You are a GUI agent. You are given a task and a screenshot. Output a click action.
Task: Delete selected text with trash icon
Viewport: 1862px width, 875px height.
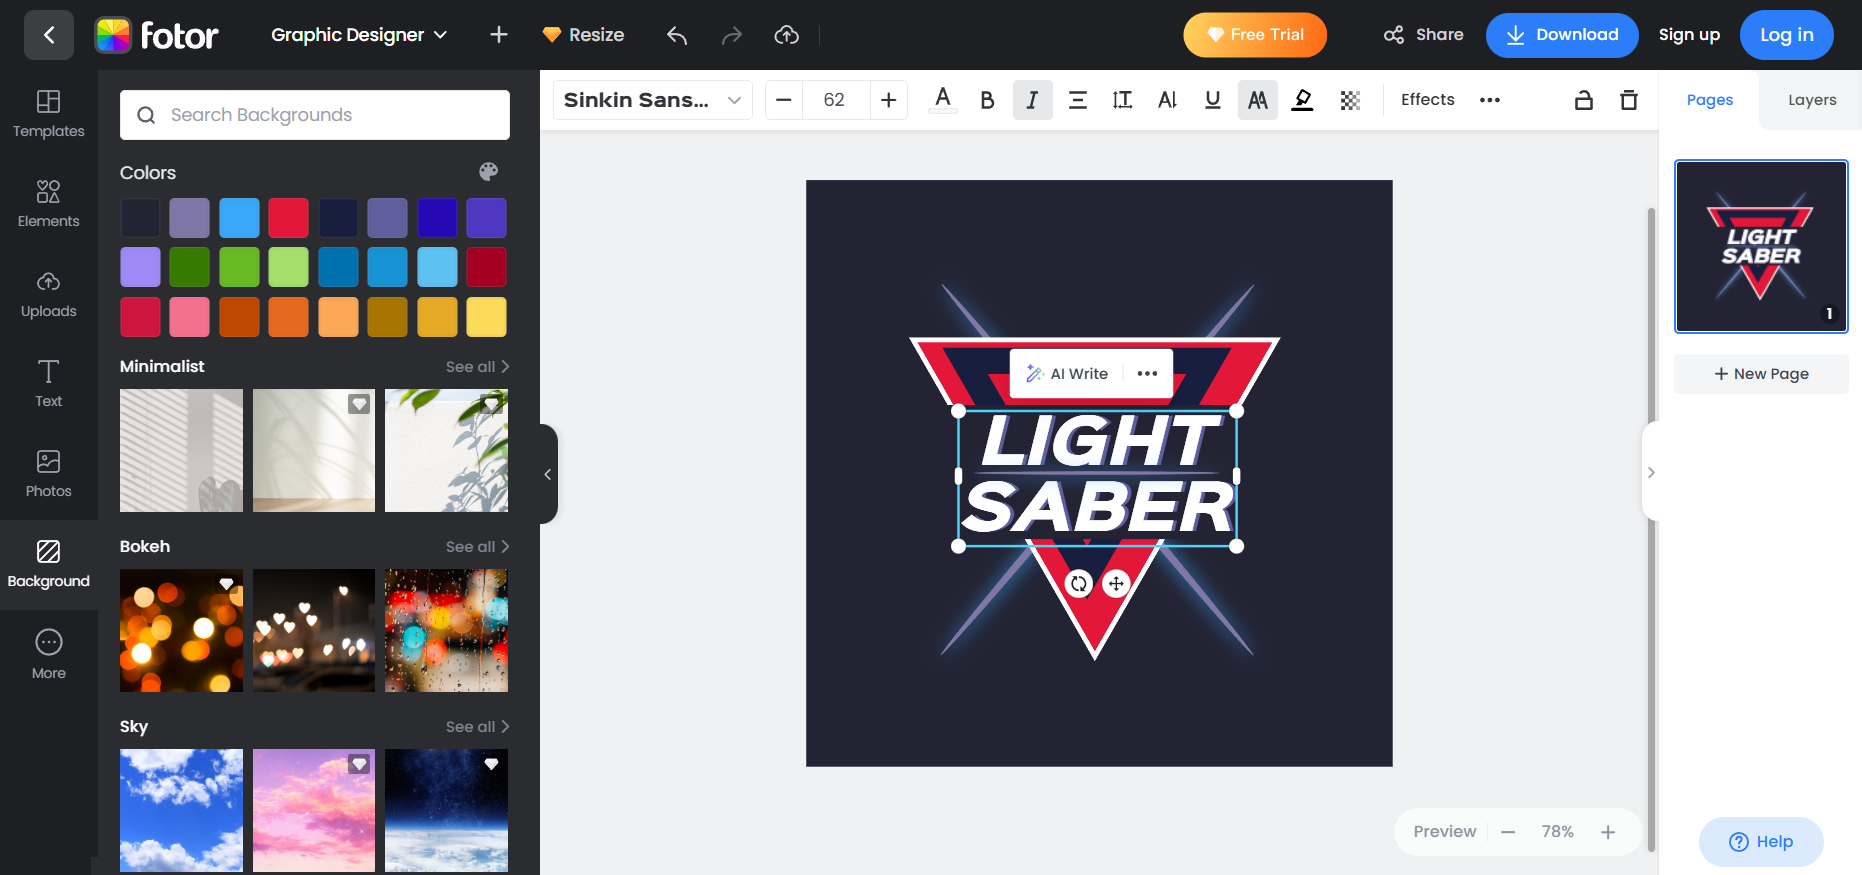coord(1628,100)
